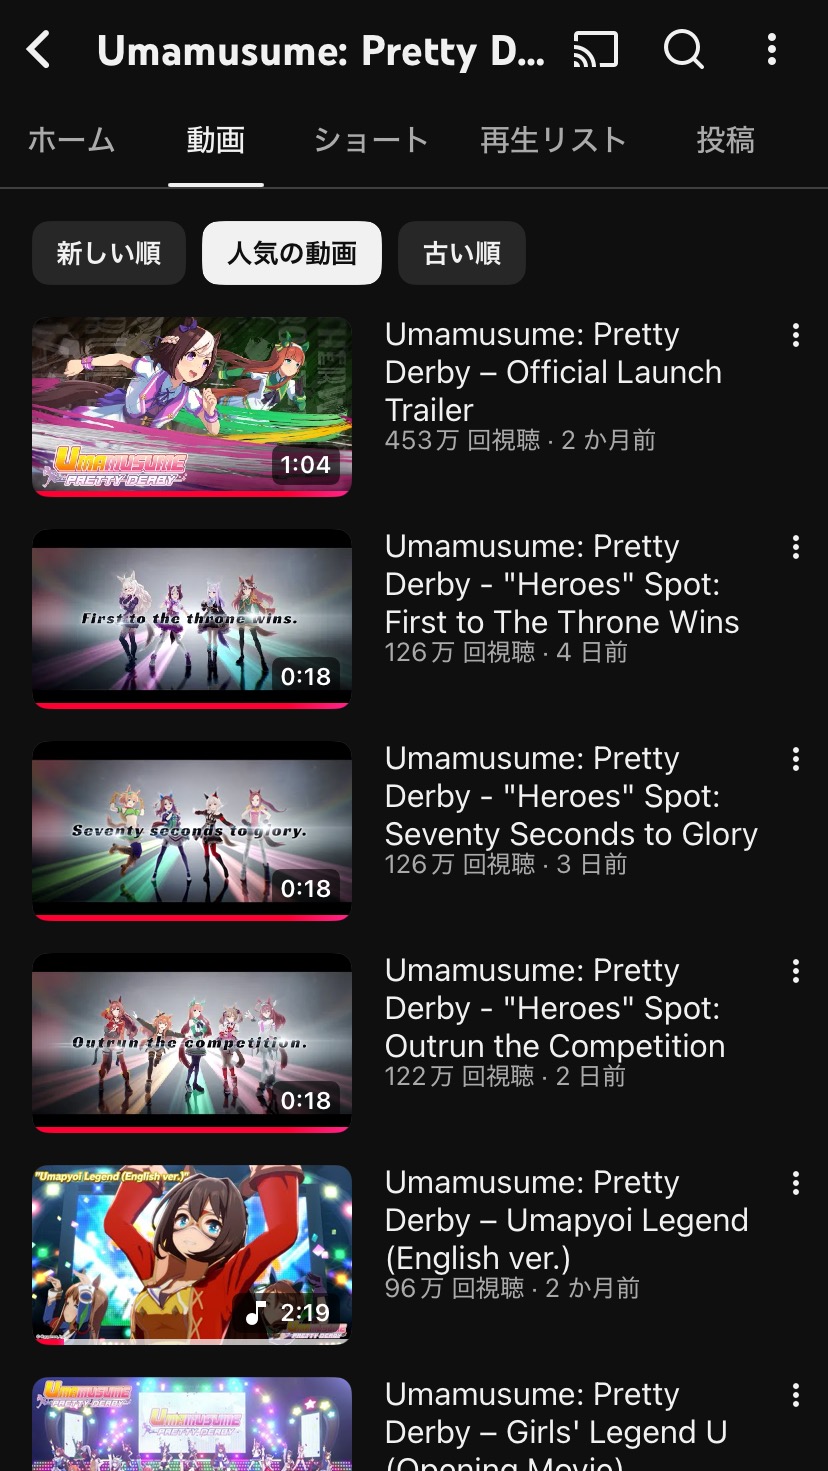Viewport: 828px width, 1471px height.
Task: Play the Seventy Seconds to Glory thumbnail
Action: pos(192,831)
